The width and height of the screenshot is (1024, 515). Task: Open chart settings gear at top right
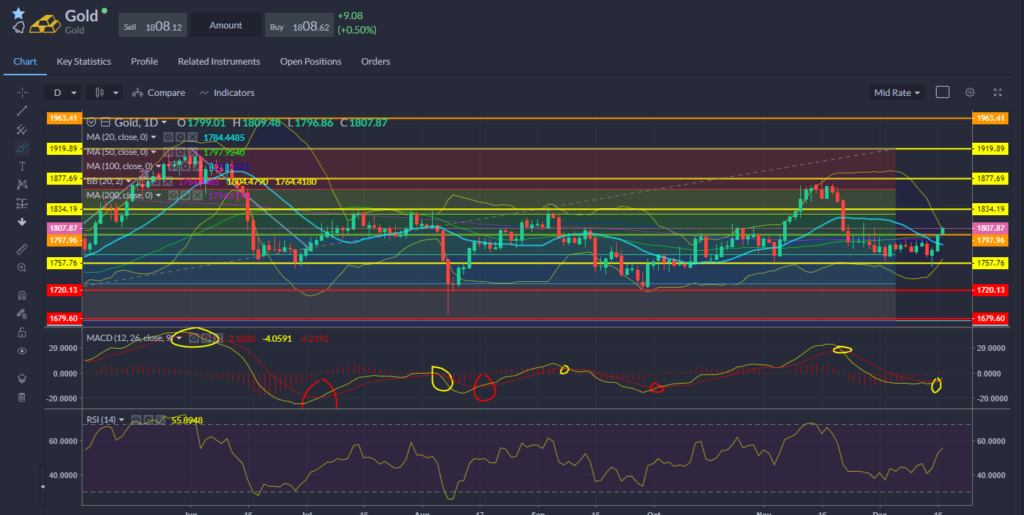point(970,93)
